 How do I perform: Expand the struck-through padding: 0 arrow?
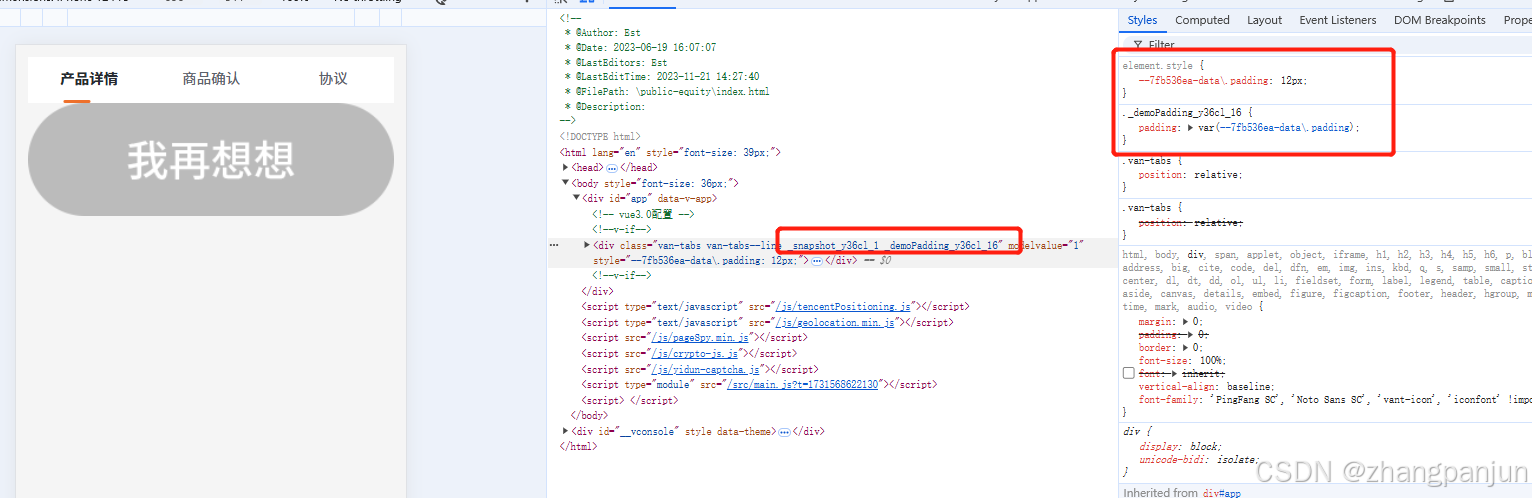[x=1191, y=334]
